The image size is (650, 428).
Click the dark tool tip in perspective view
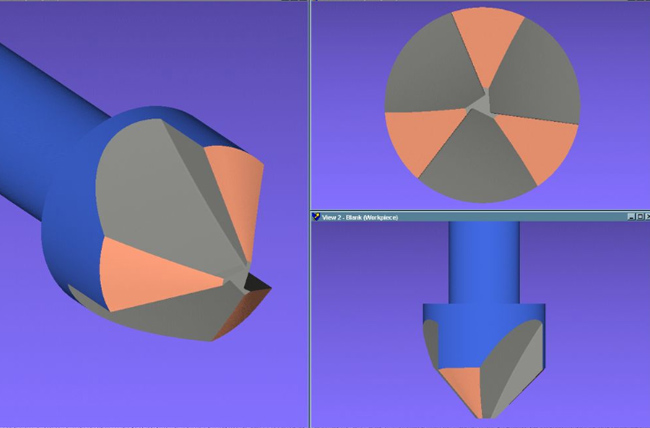coord(257,288)
